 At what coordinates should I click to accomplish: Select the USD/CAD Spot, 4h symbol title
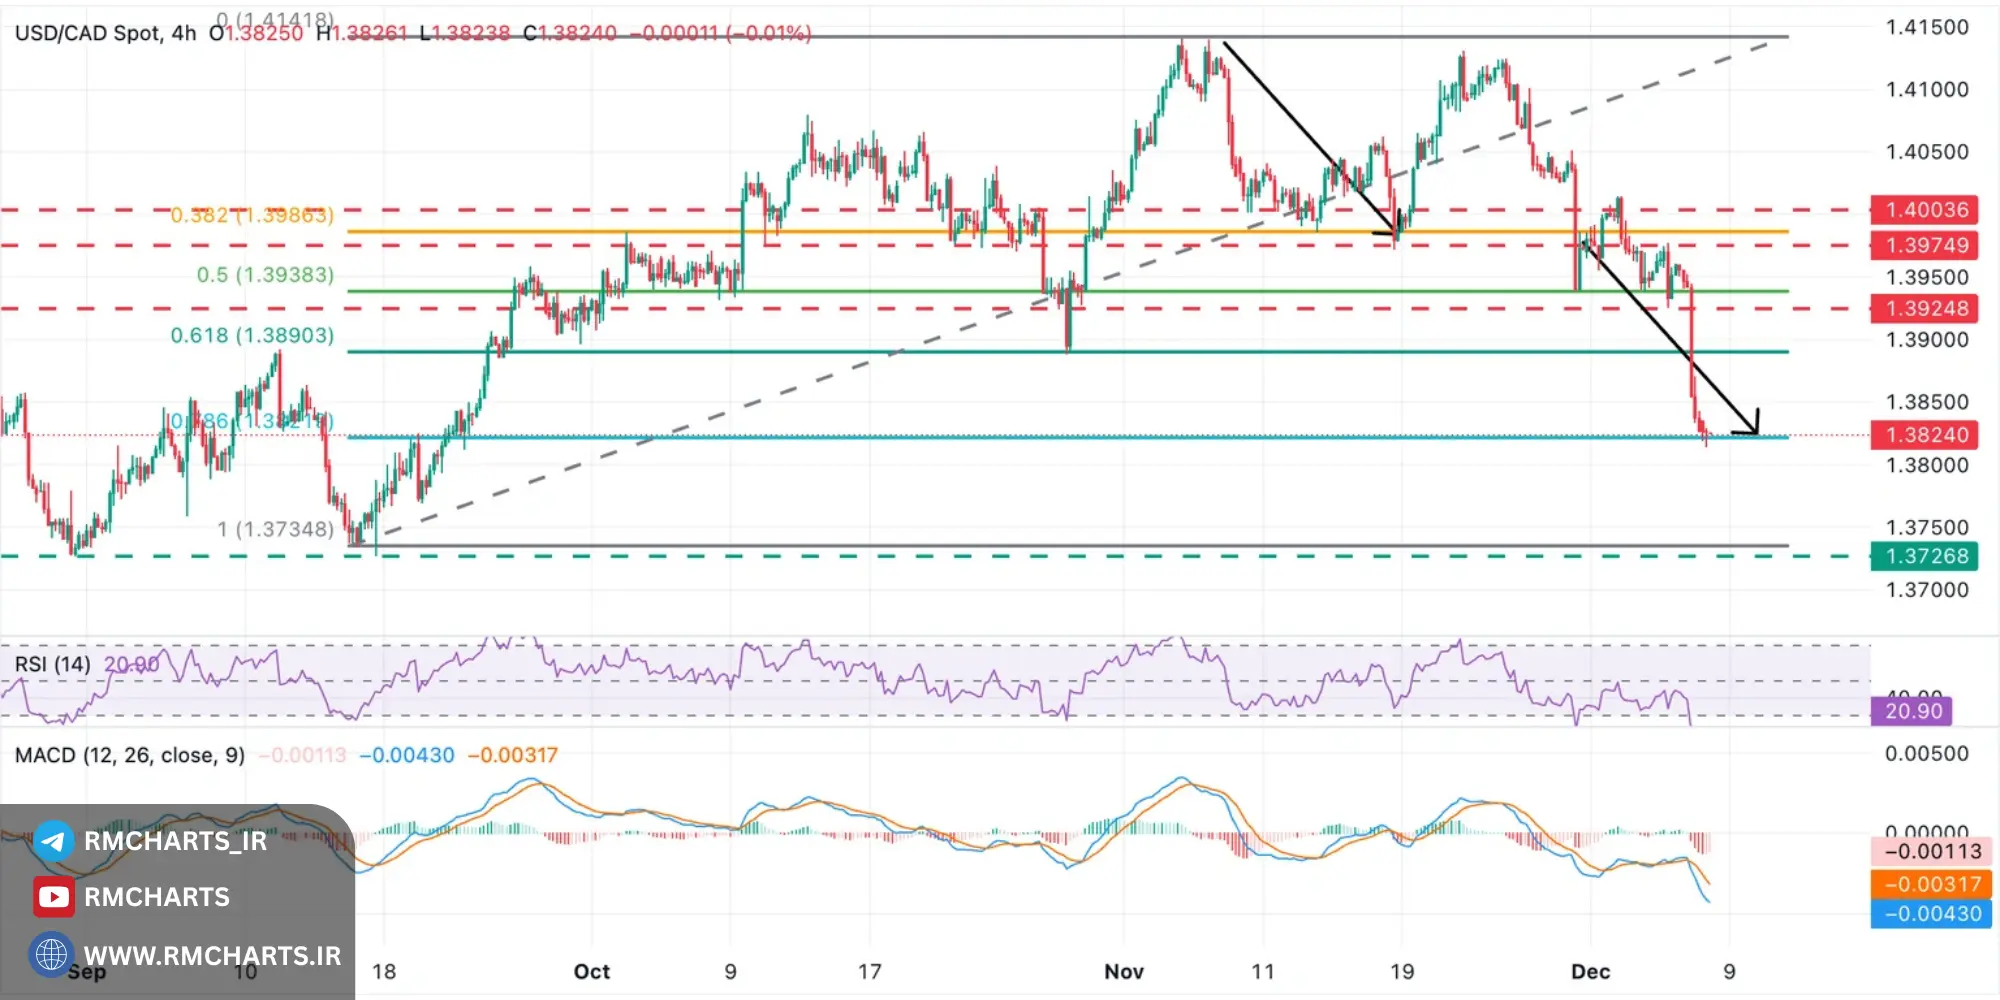point(105,33)
